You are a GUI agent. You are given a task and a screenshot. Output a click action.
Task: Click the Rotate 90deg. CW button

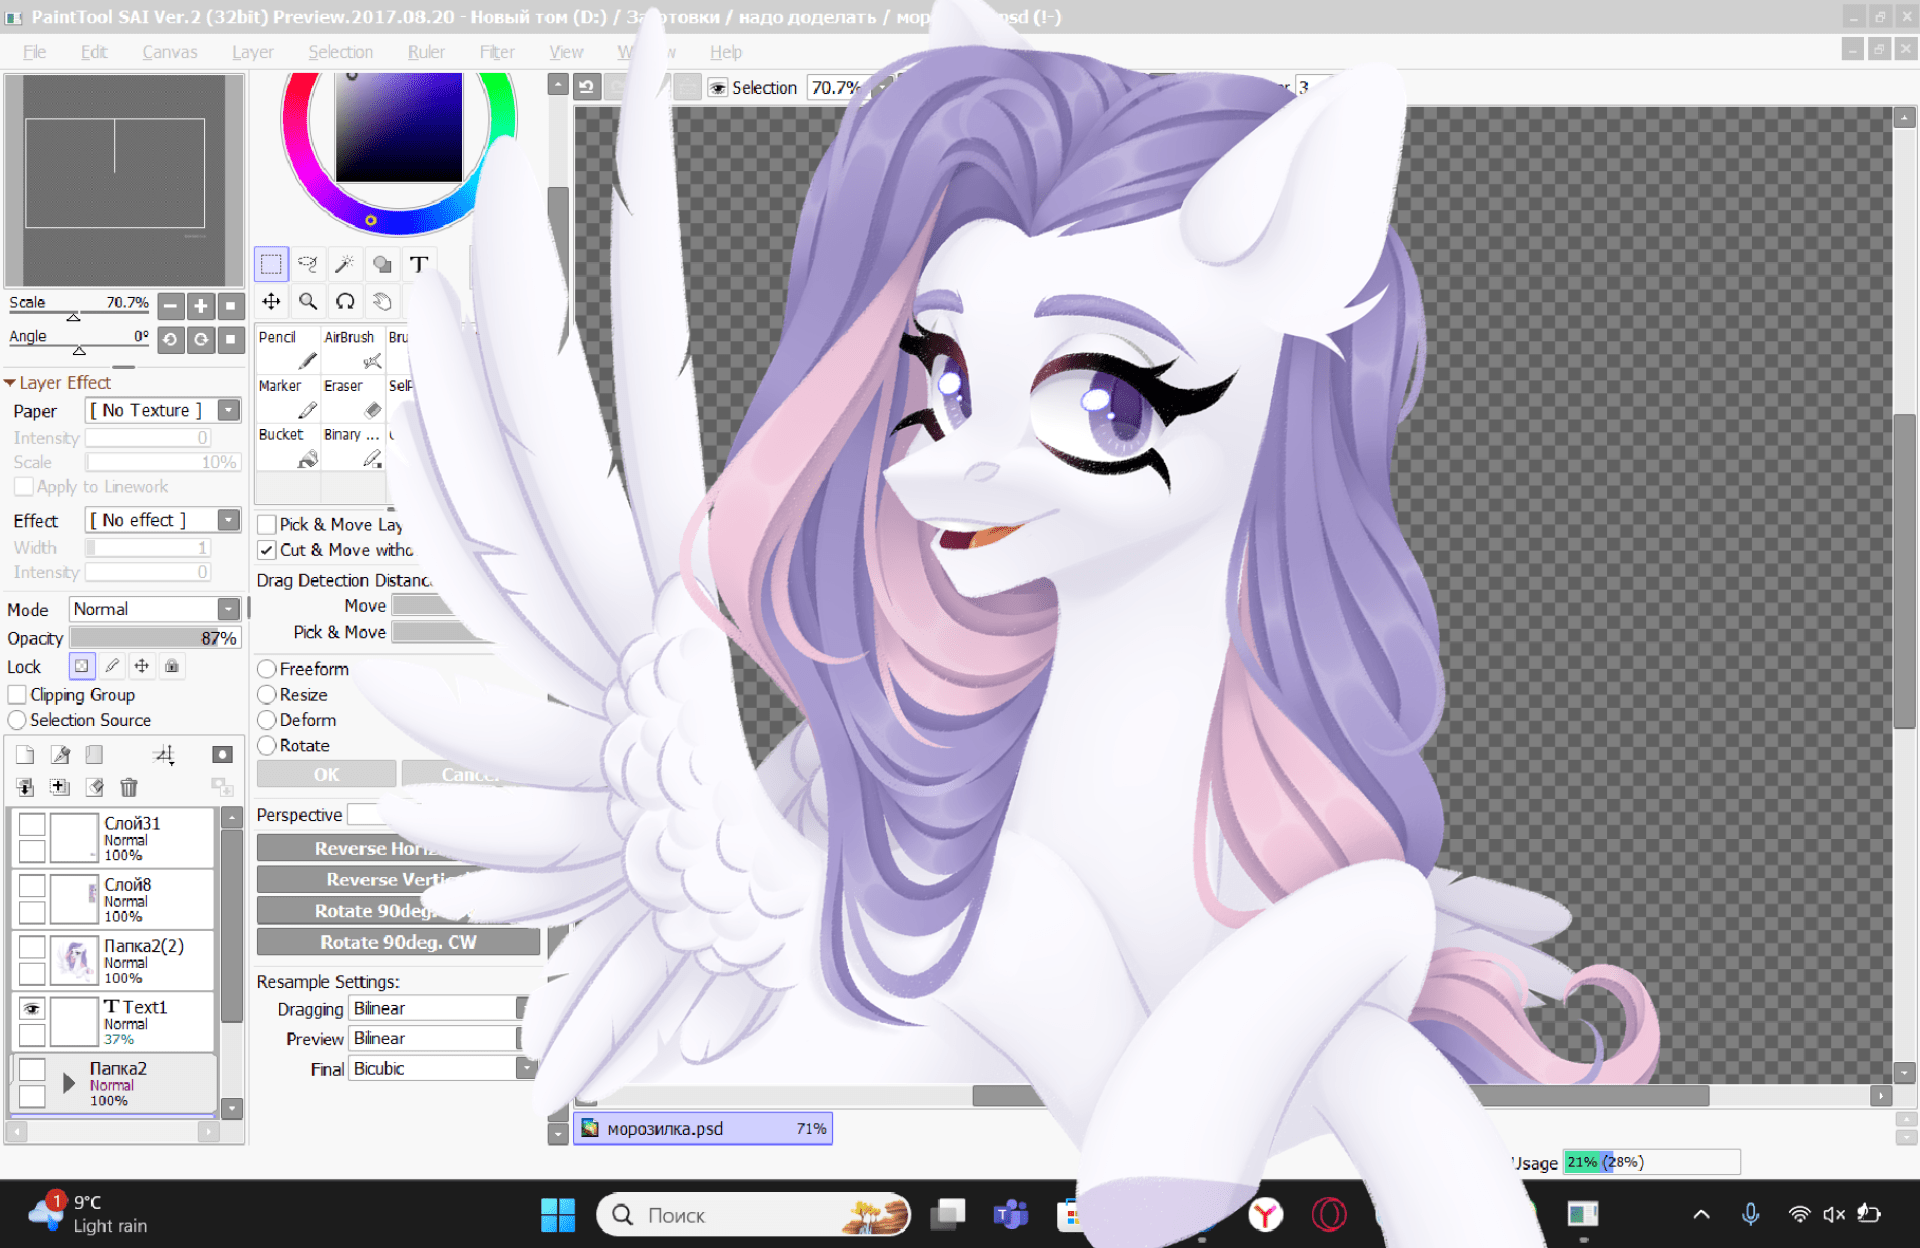398,942
